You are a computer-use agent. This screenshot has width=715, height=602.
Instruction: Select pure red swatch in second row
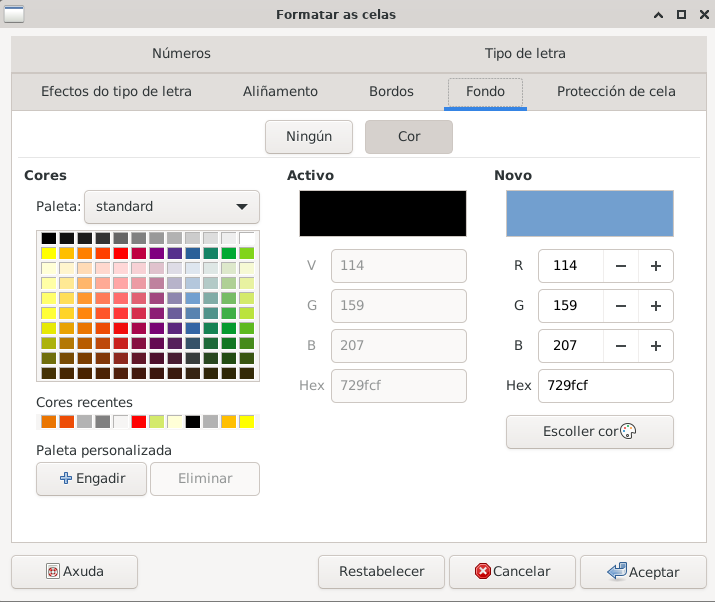121,253
